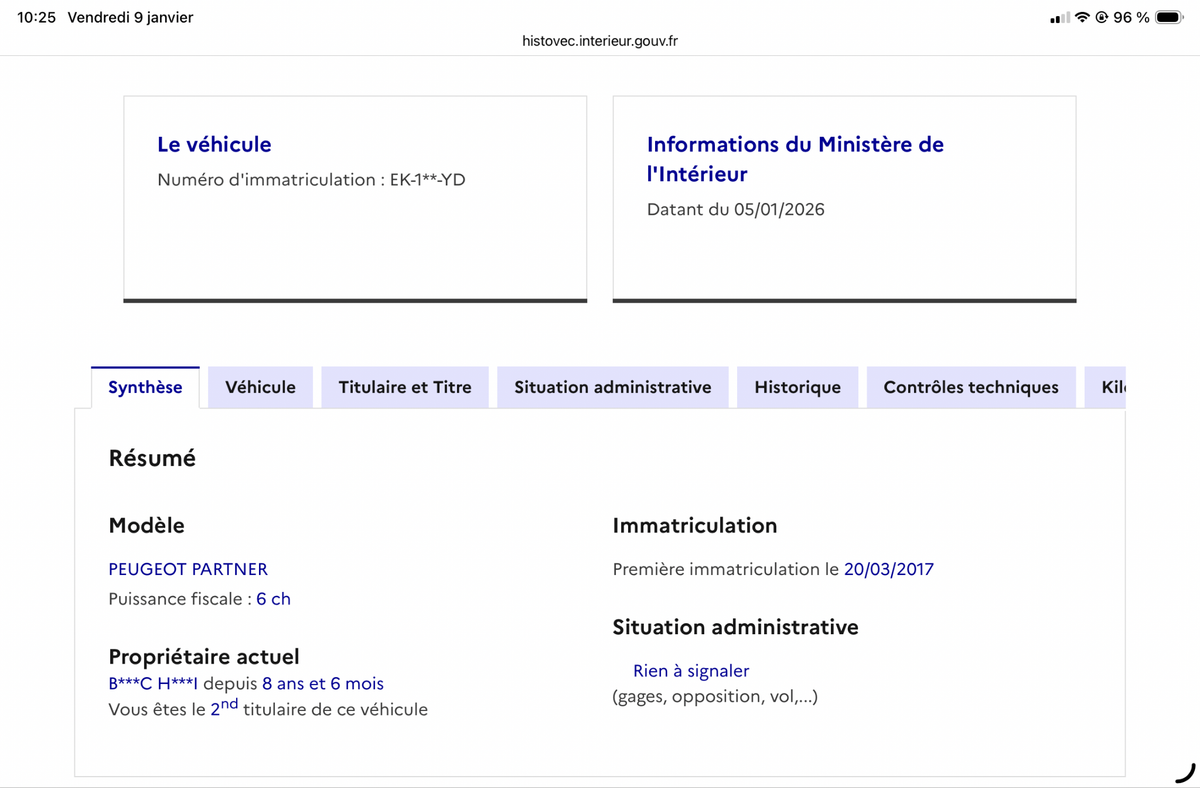
Task: Click the Rien à signaler status
Action: point(691,671)
